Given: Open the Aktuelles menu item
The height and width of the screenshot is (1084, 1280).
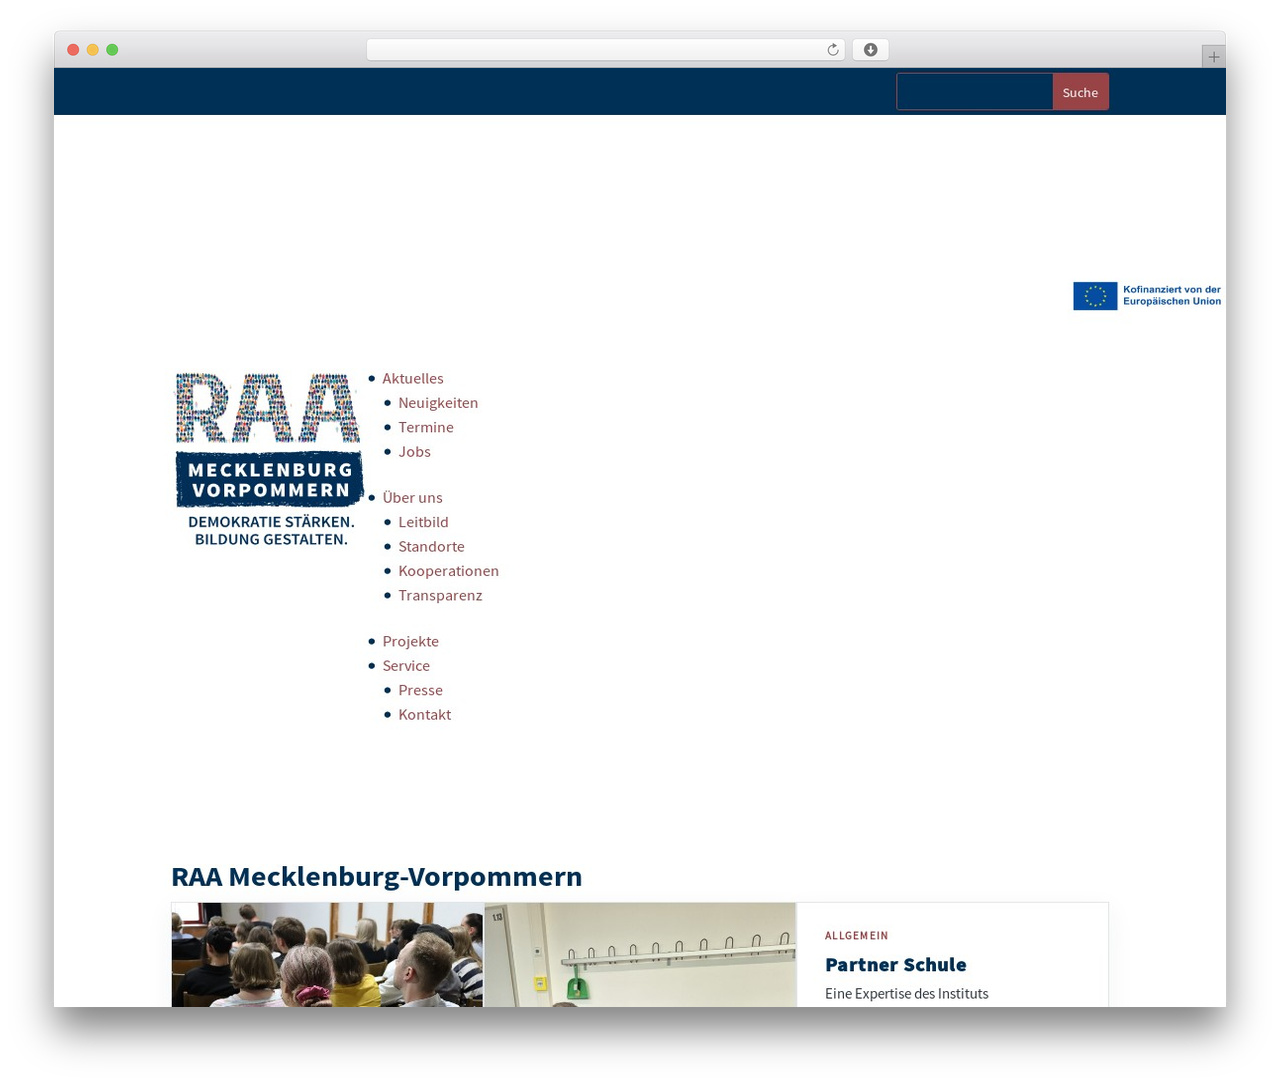Looking at the screenshot, I should click(412, 378).
